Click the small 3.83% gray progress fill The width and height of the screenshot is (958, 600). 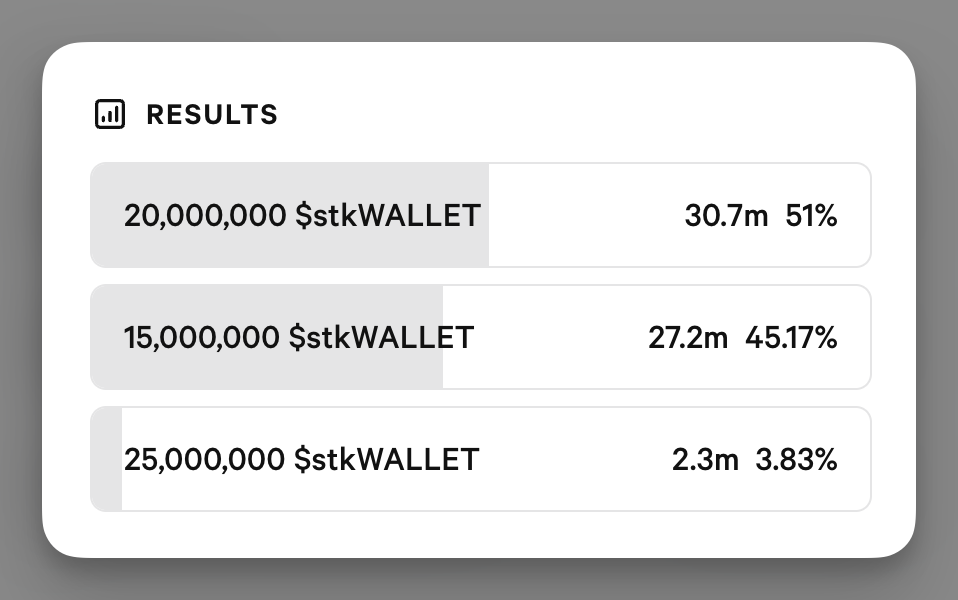pos(107,459)
